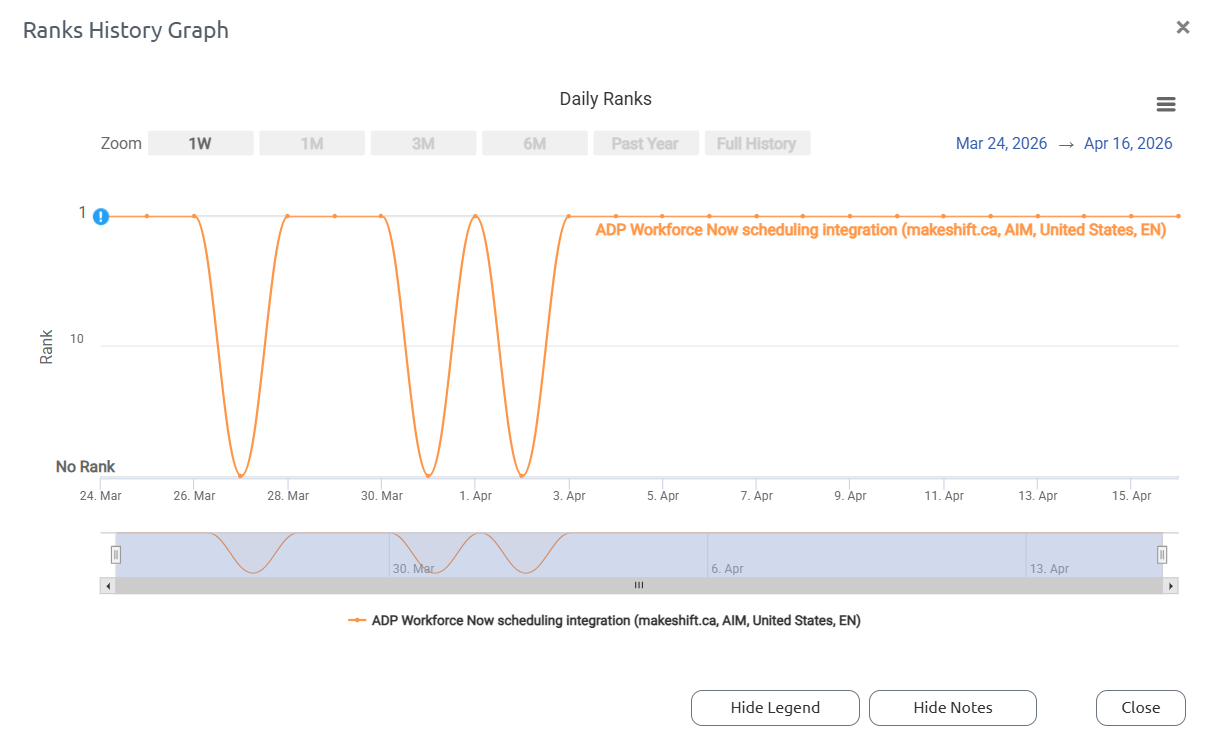Grab the left navigator range handle
Screen dimensions: 1207x733
pyautogui.click(x=116, y=554)
